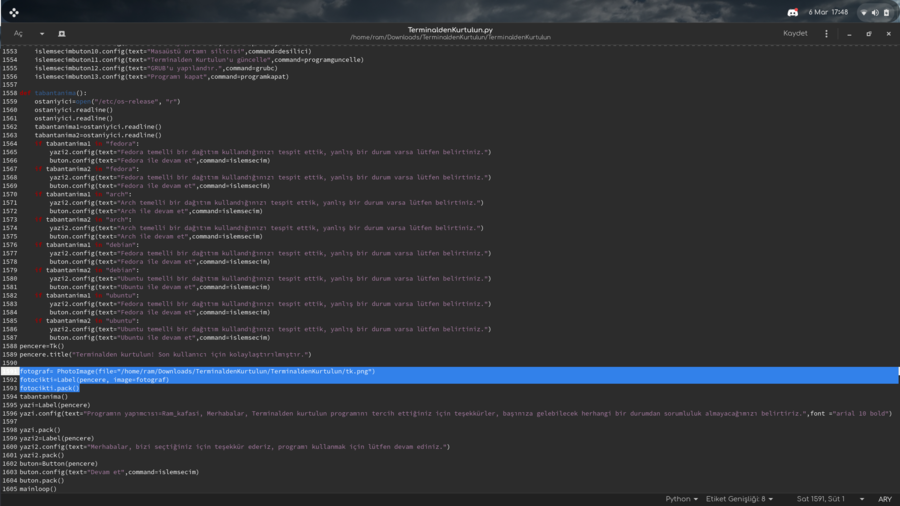900x506 pixels.
Task: Click line 1592 fotocikti=Label(pencere, image=fotograf)
Action: point(94,380)
